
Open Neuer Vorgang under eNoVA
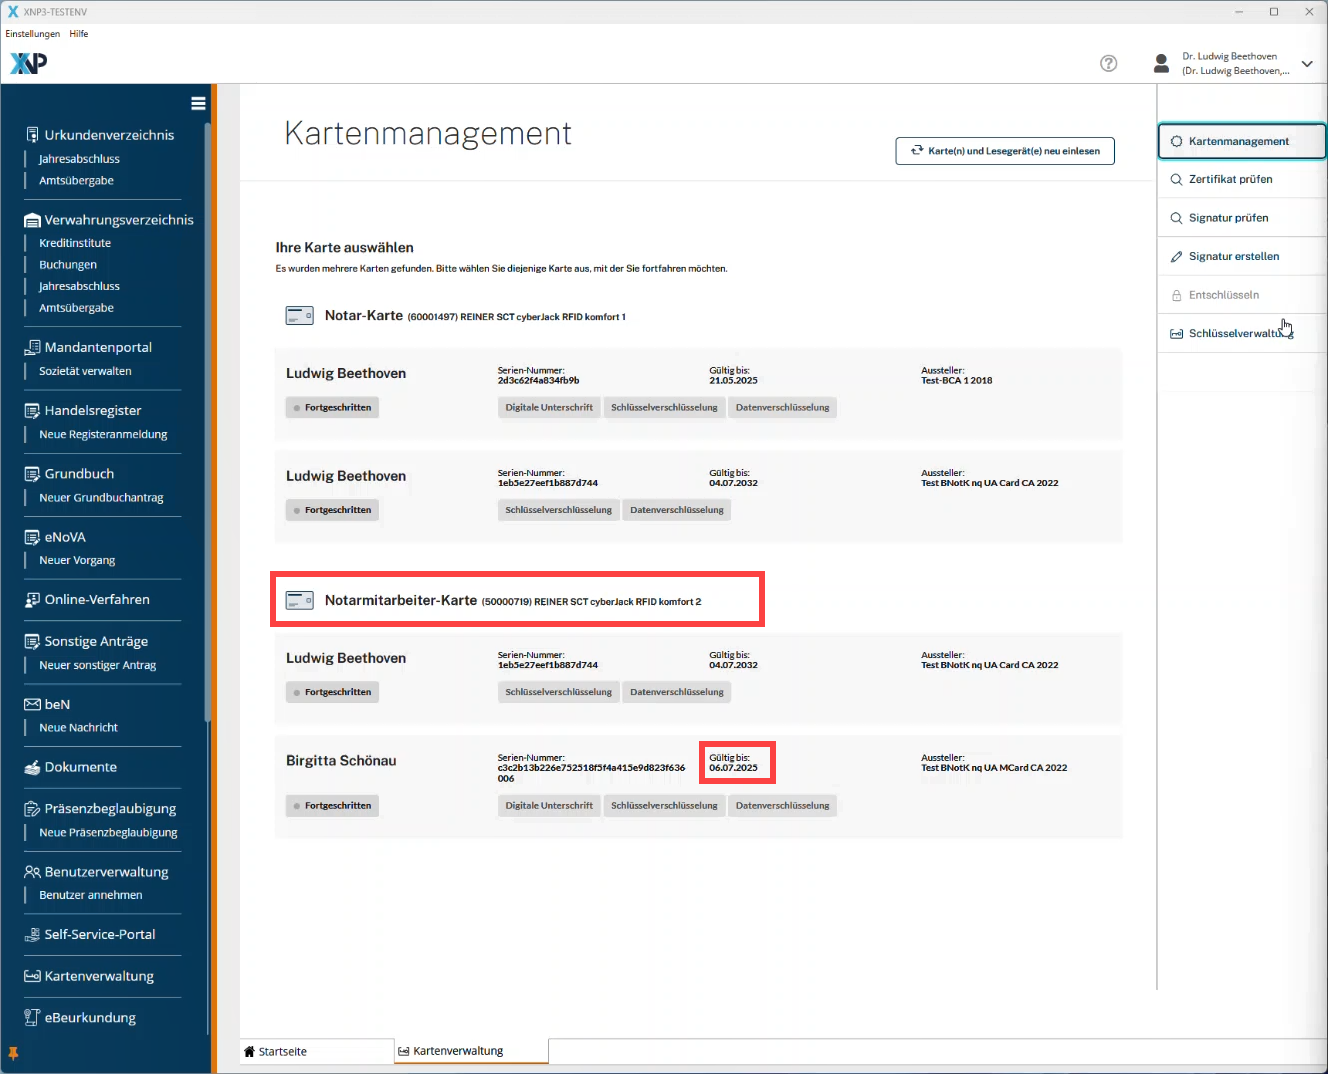click(77, 560)
